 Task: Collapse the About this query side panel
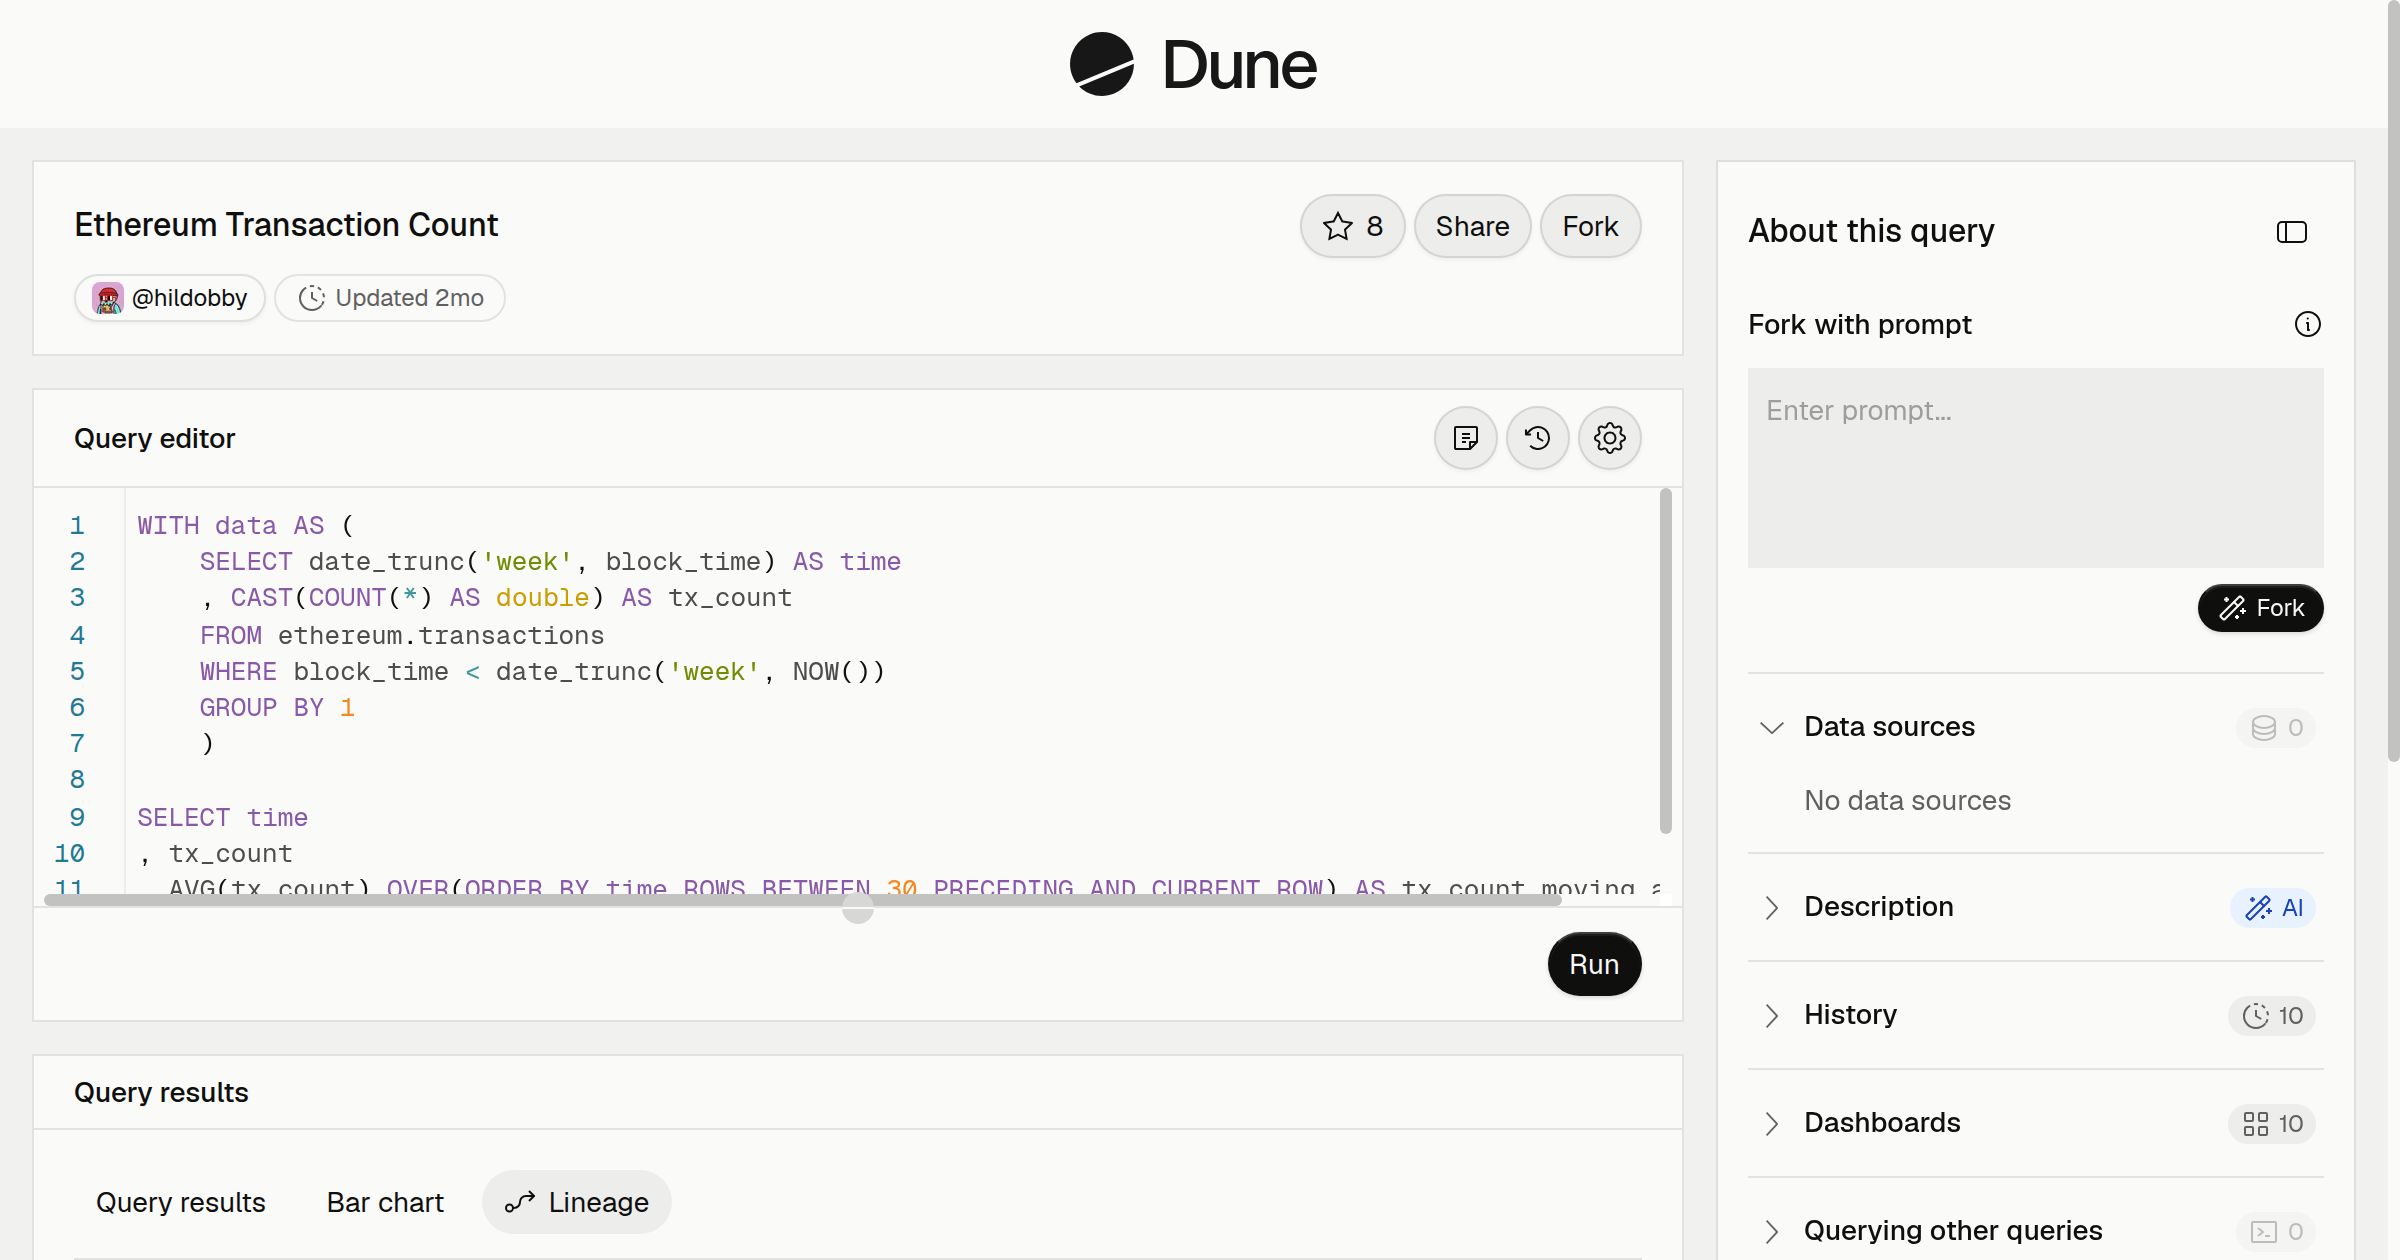[x=2291, y=232]
